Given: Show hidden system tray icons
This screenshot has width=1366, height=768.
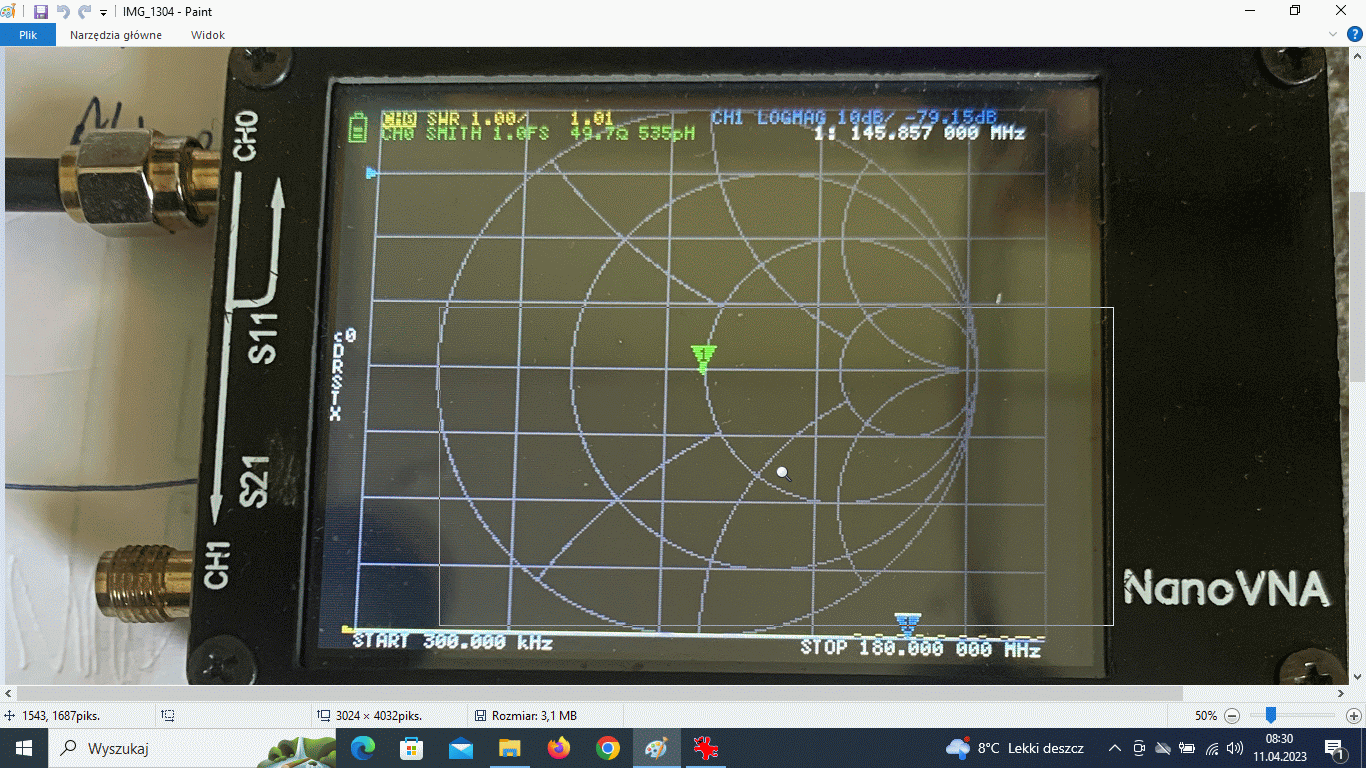Looking at the screenshot, I should pos(1114,748).
